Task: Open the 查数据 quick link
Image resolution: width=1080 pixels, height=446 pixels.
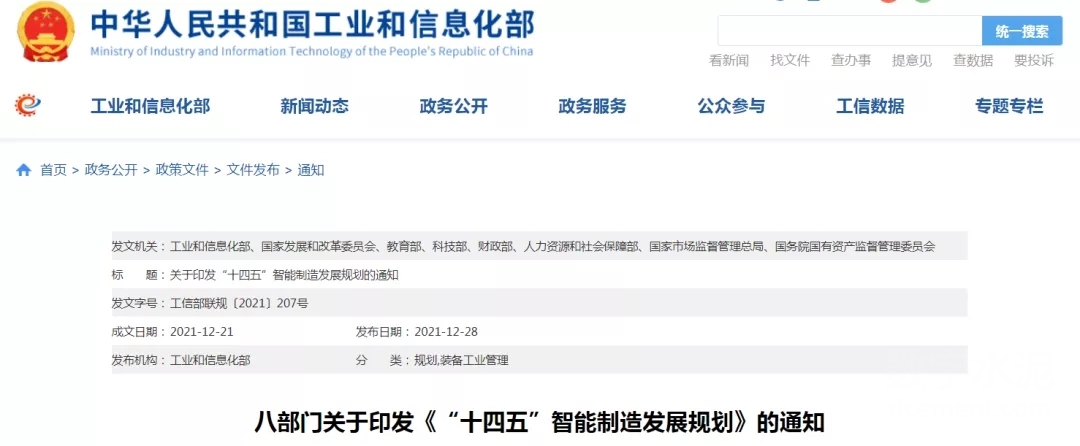Action: pos(973,61)
